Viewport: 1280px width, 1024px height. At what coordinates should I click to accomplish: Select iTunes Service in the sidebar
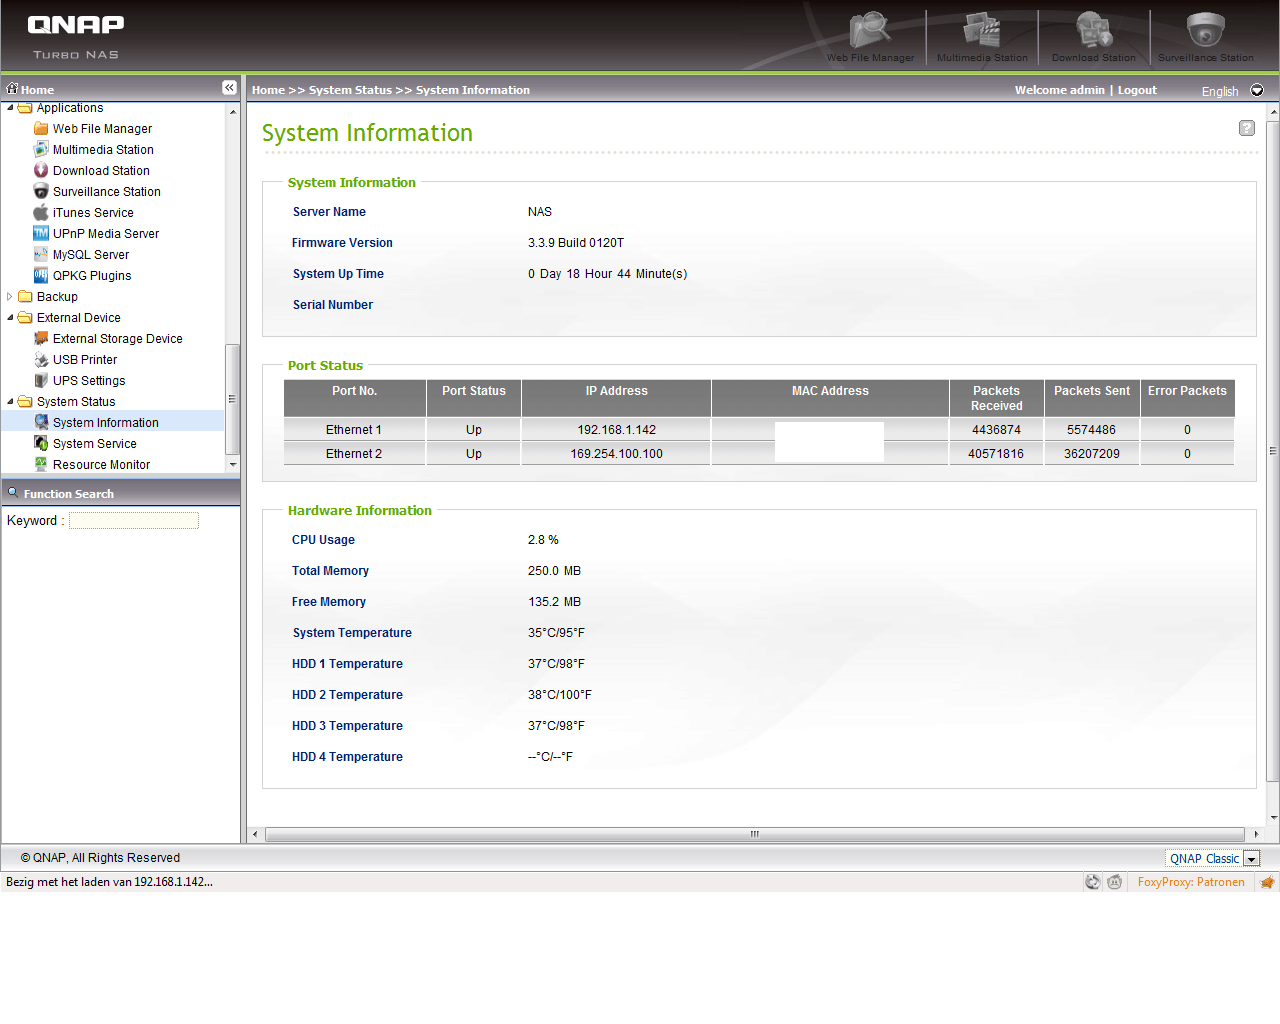[x=93, y=212]
